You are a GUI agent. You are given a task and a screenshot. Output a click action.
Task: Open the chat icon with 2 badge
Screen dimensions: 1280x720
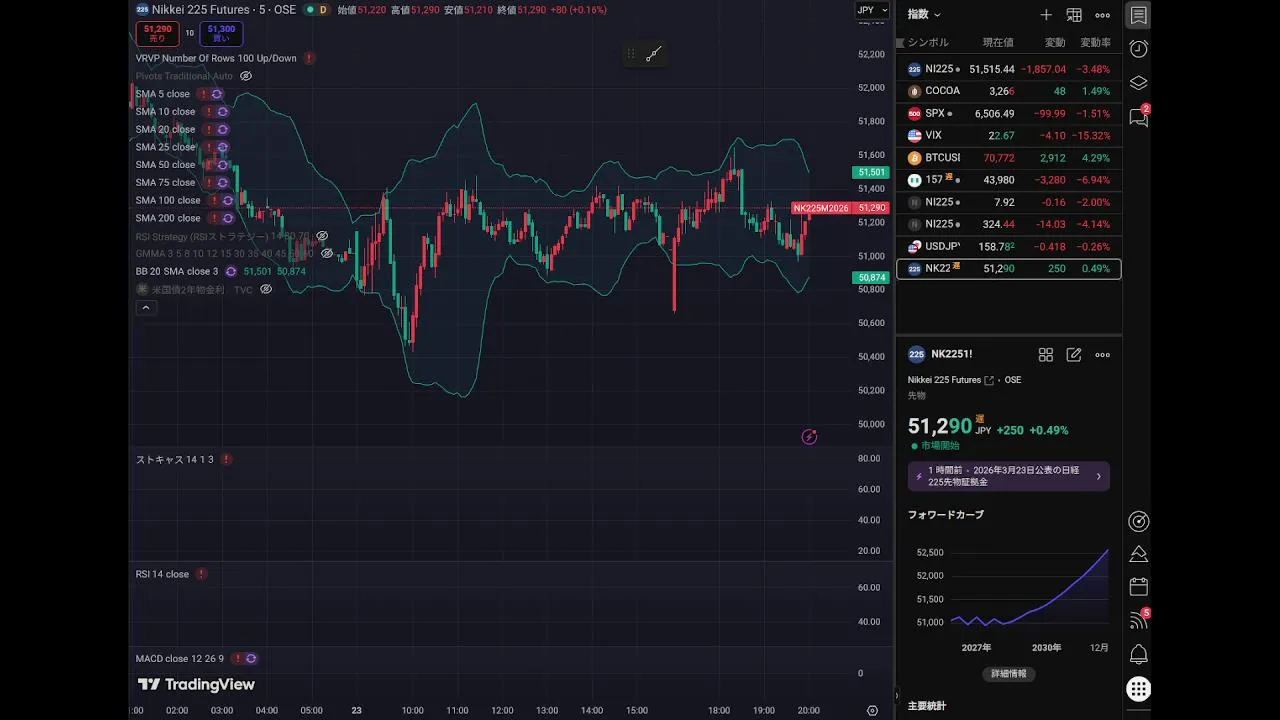point(1138,117)
